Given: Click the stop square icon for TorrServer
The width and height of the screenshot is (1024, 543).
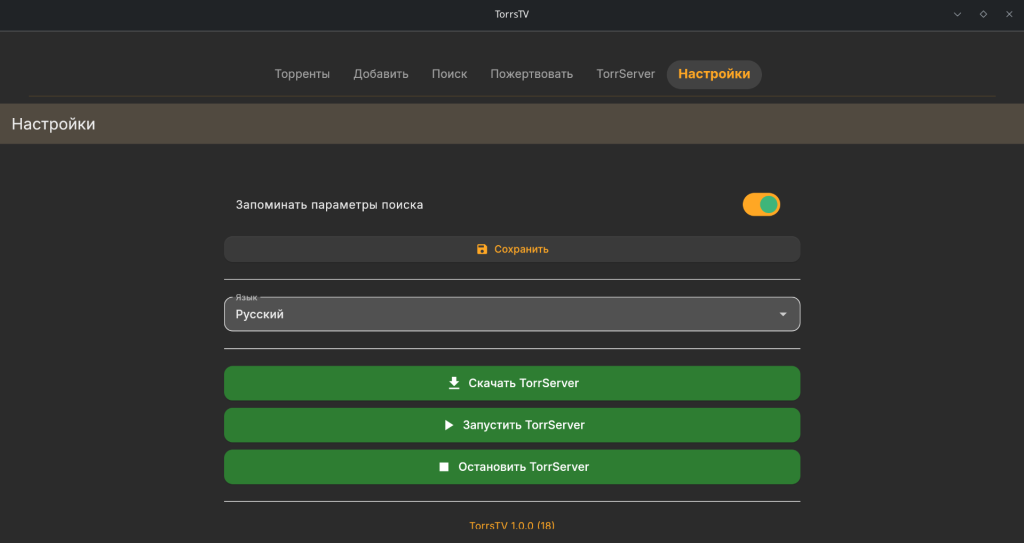Looking at the screenshot, I should 444,467.
